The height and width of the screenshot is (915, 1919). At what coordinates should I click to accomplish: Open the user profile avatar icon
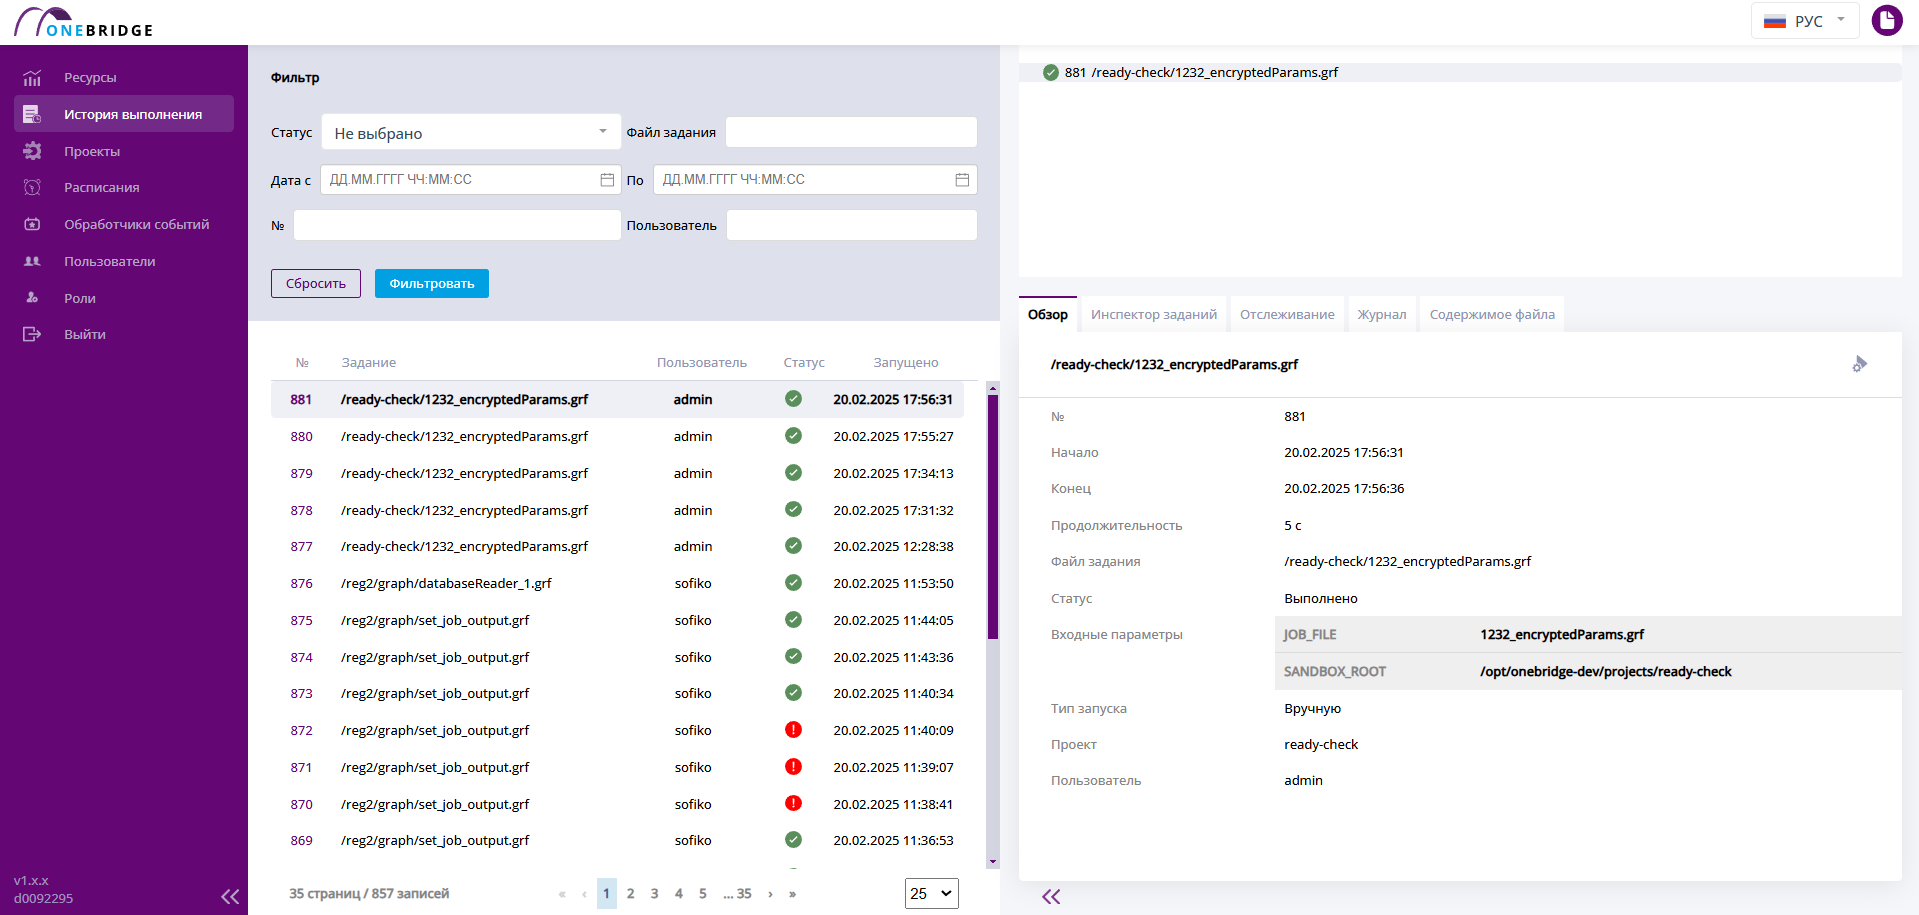point(1887,20)
